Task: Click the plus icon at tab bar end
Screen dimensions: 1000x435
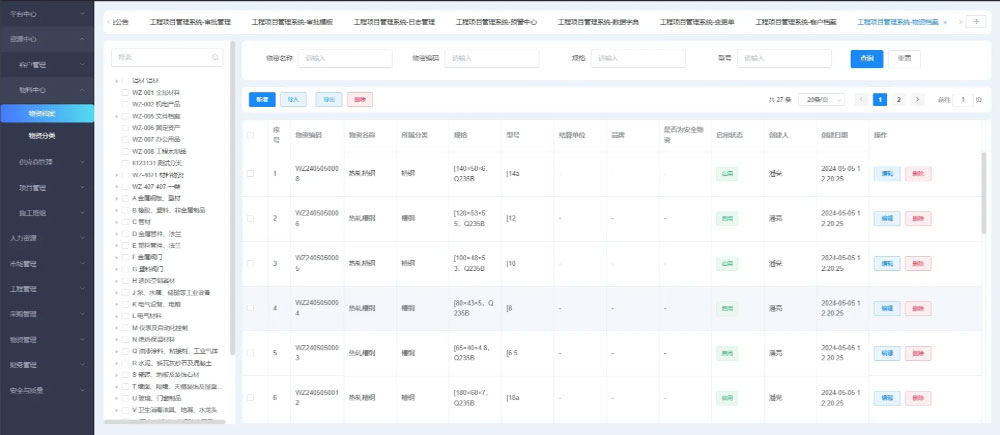Action: [976, 21]
